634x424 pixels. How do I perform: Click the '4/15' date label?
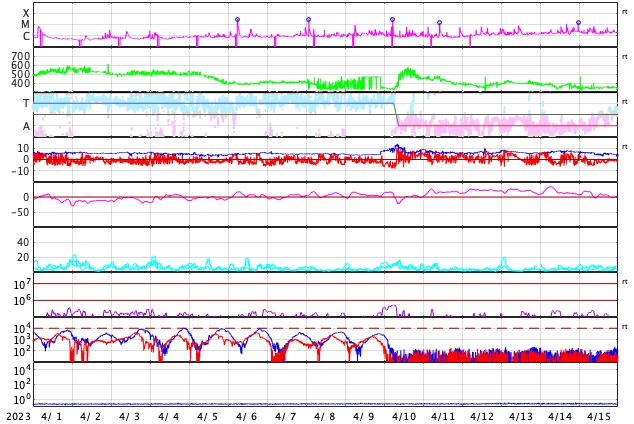pos(599,417)
